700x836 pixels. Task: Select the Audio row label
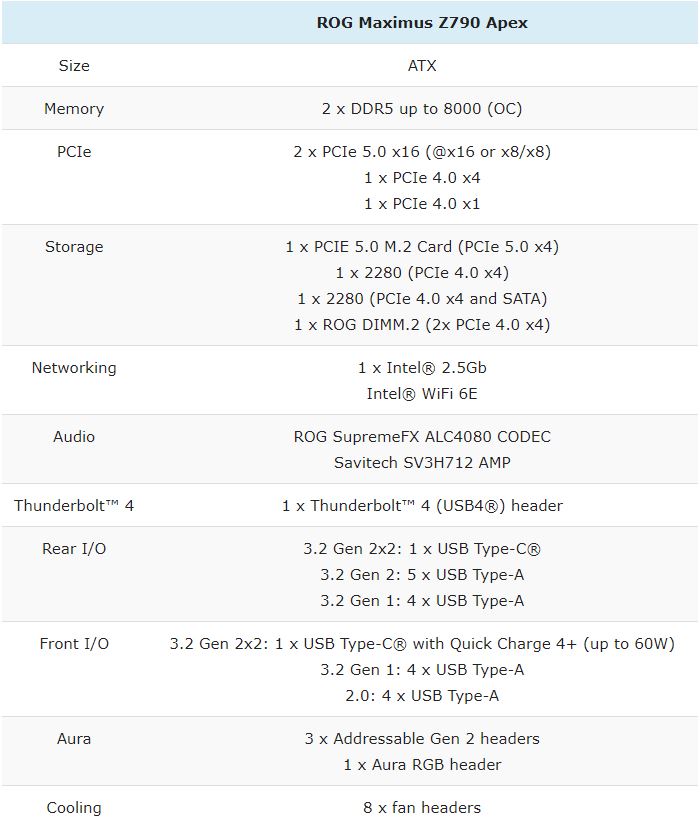pyautogui.click(x=74, y=437)
